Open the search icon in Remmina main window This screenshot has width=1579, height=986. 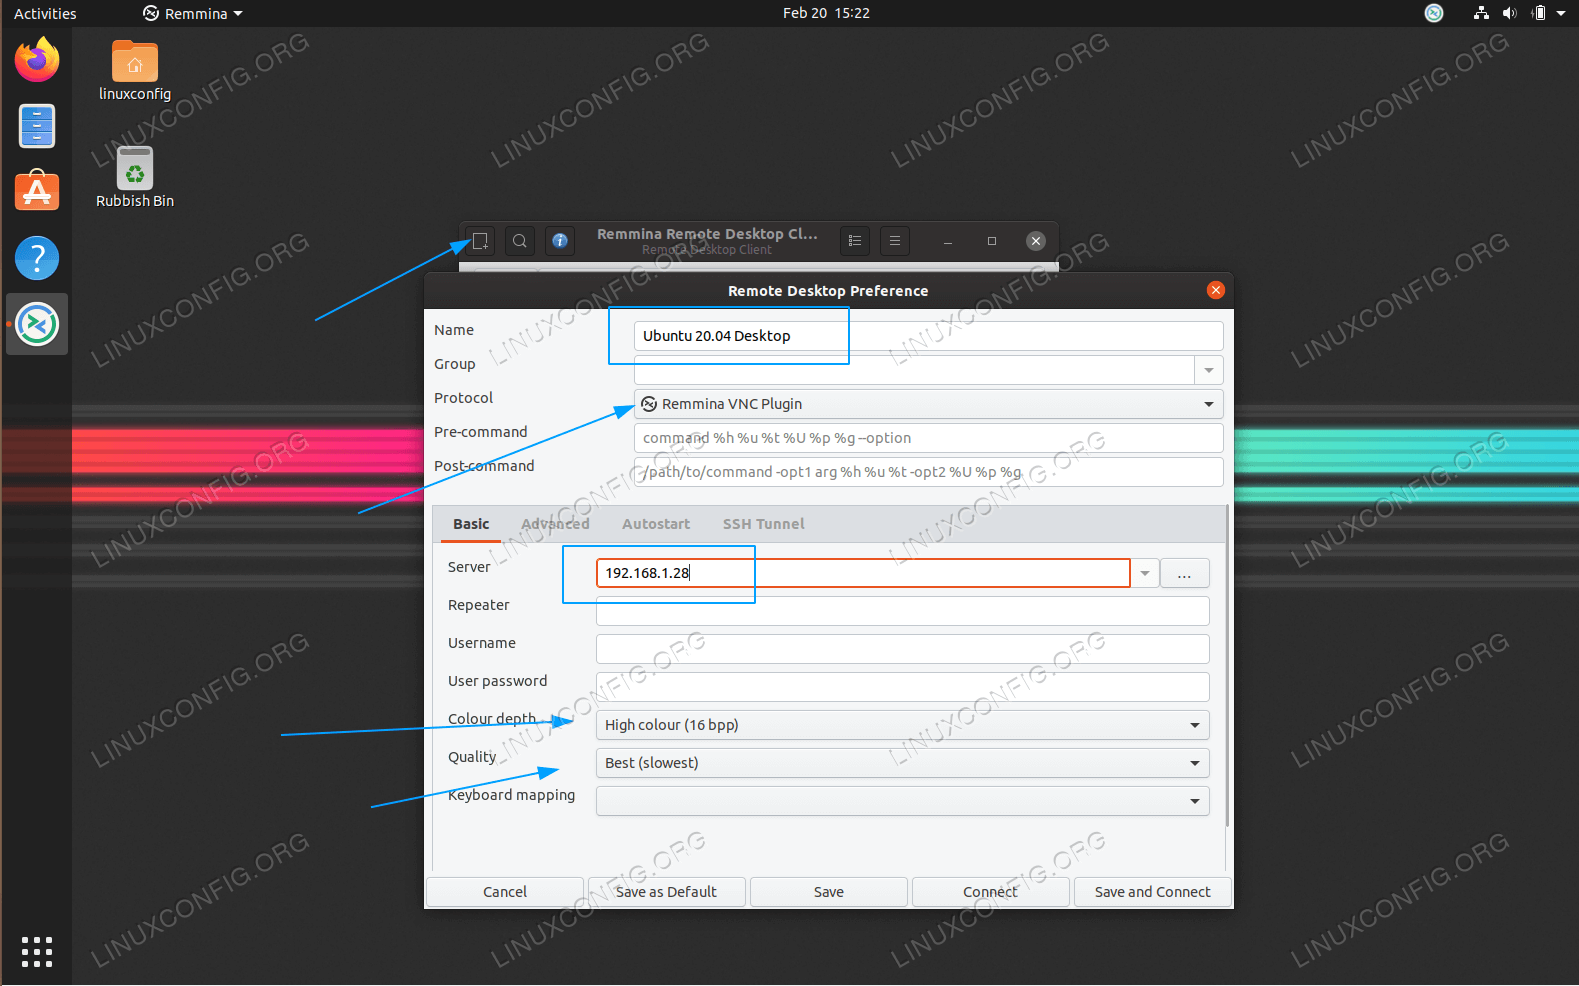pos(520,240)
